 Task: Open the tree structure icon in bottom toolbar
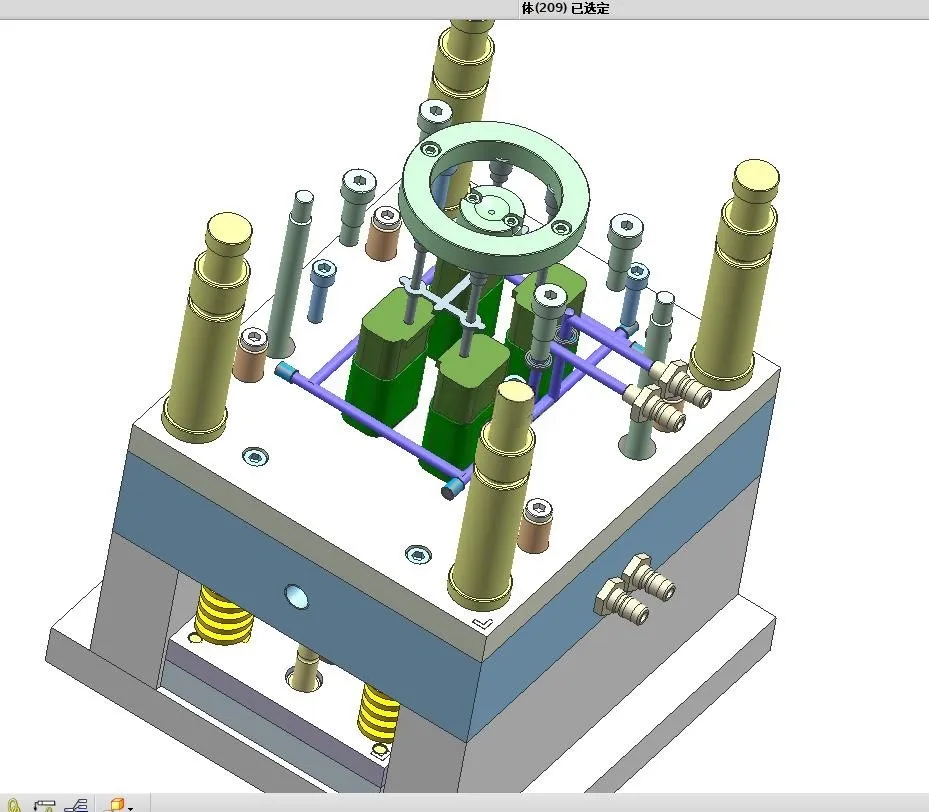(76, 805)
